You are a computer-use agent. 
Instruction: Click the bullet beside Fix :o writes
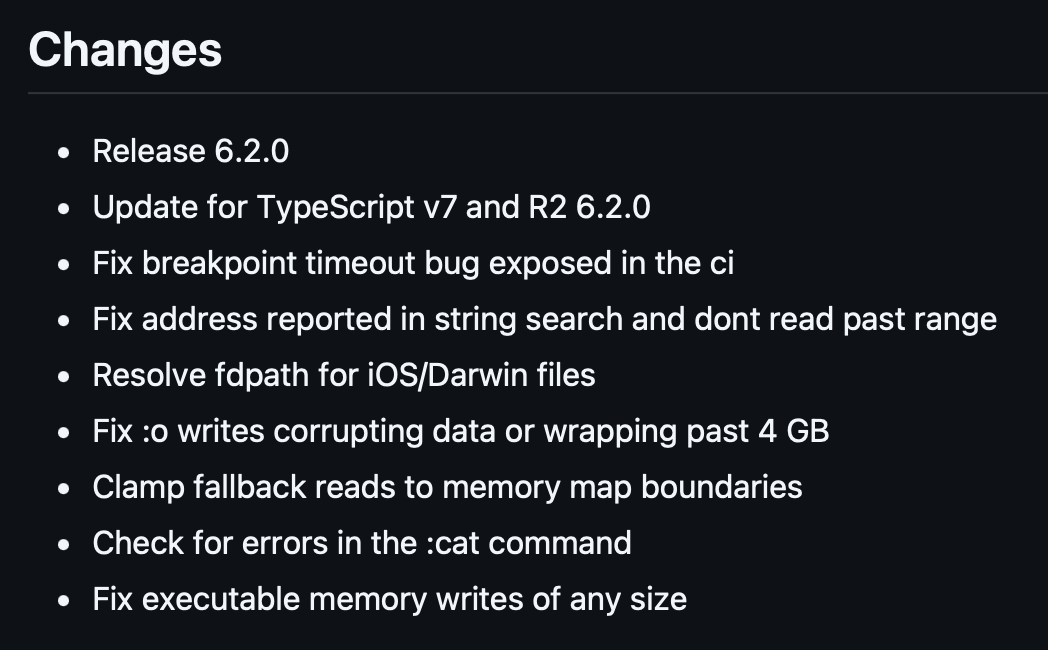click(x=63, y=433)
